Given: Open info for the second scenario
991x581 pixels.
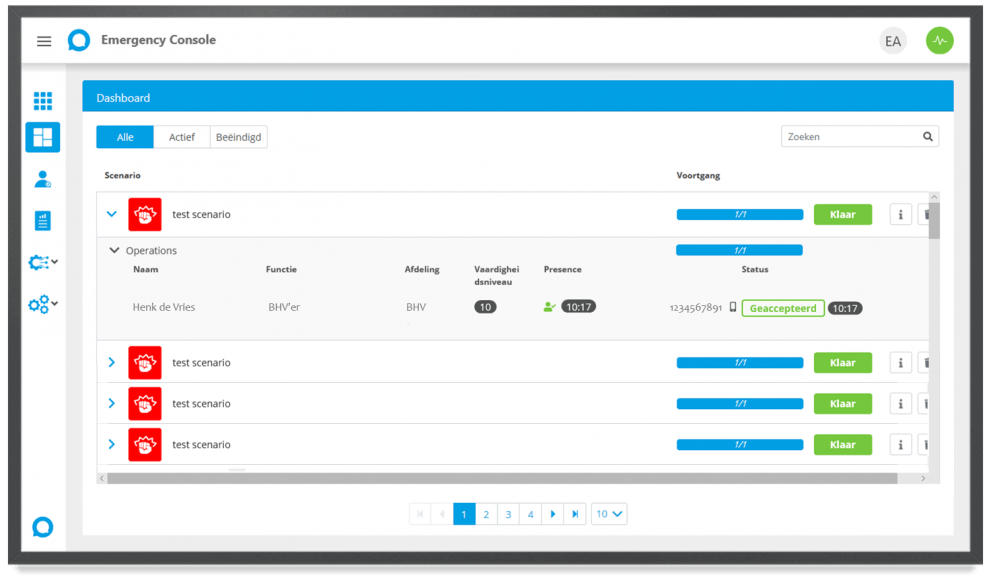Looking at the screenshot, I should (x=901, y=362).
